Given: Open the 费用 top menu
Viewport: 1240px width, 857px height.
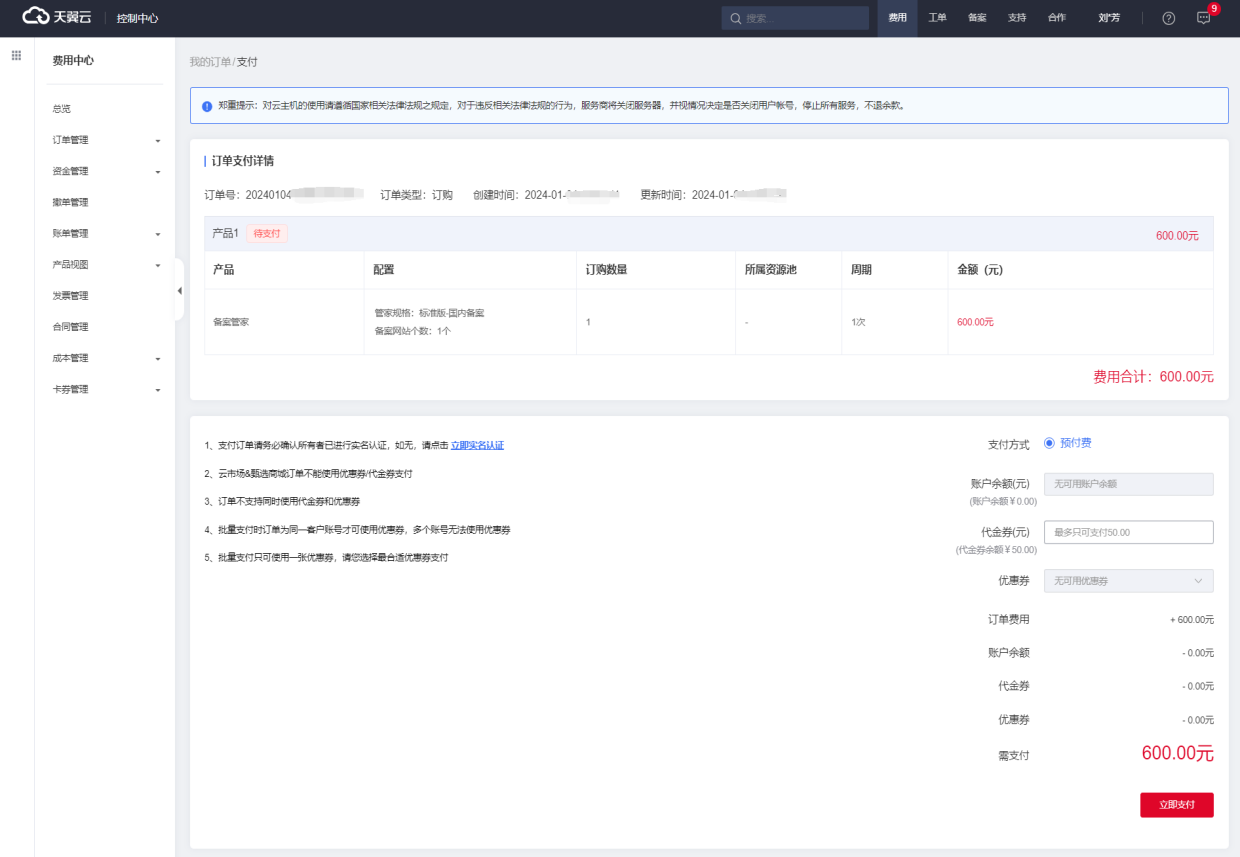Looking at the screenshot, I should point(897,18).
